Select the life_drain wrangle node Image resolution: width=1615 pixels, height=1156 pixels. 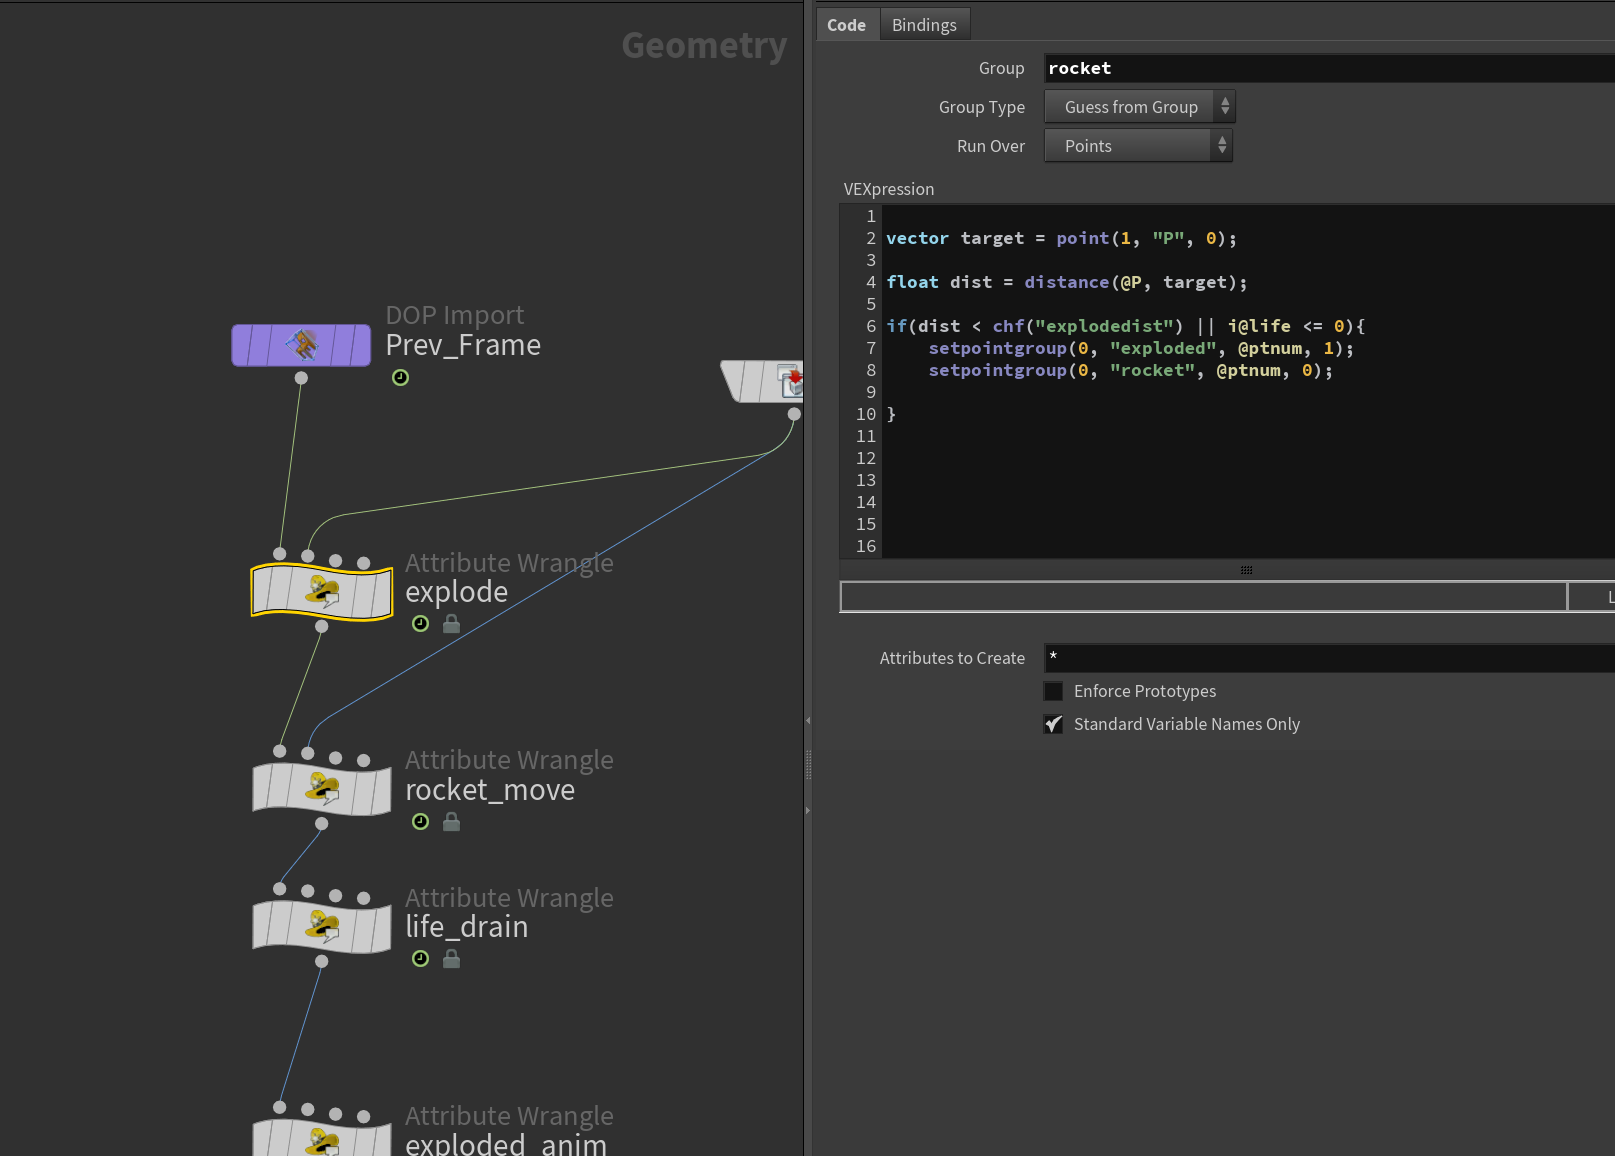point(321,926)
